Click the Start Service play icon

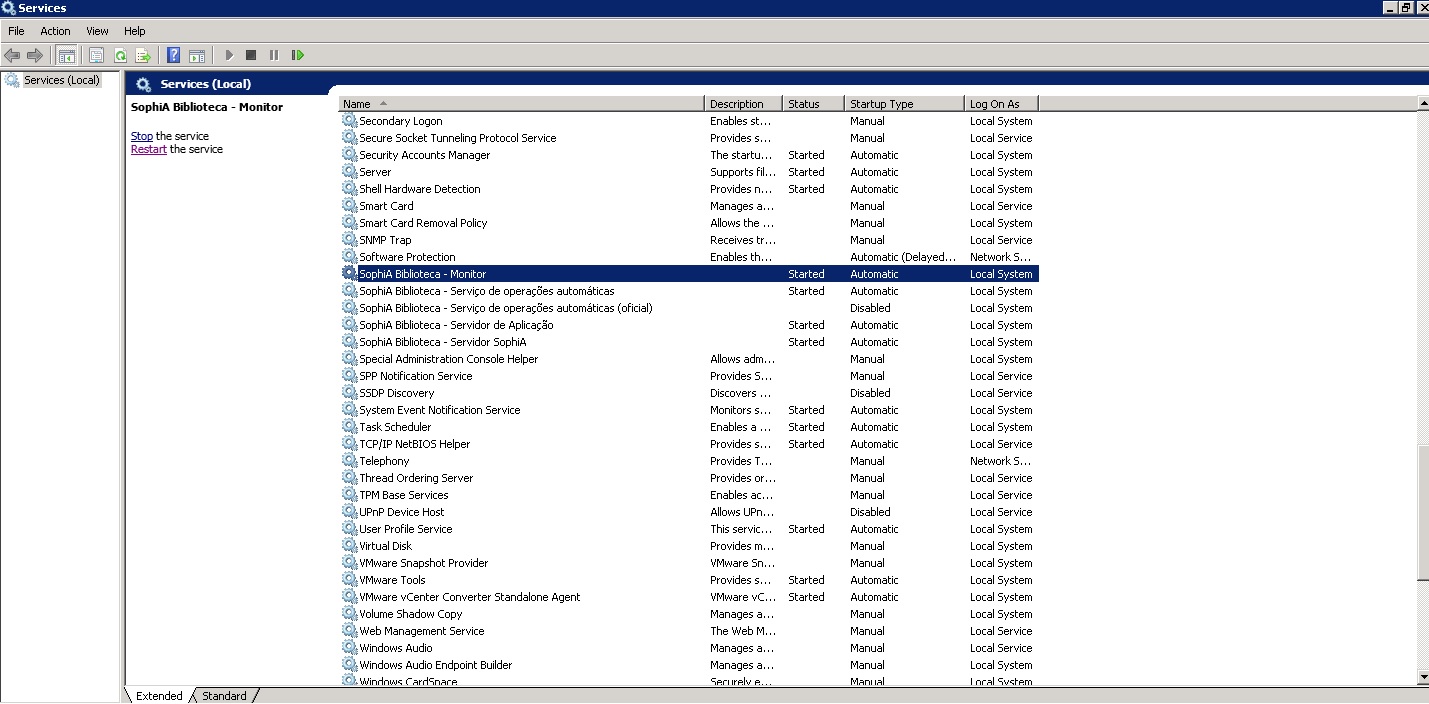point(229,55)
